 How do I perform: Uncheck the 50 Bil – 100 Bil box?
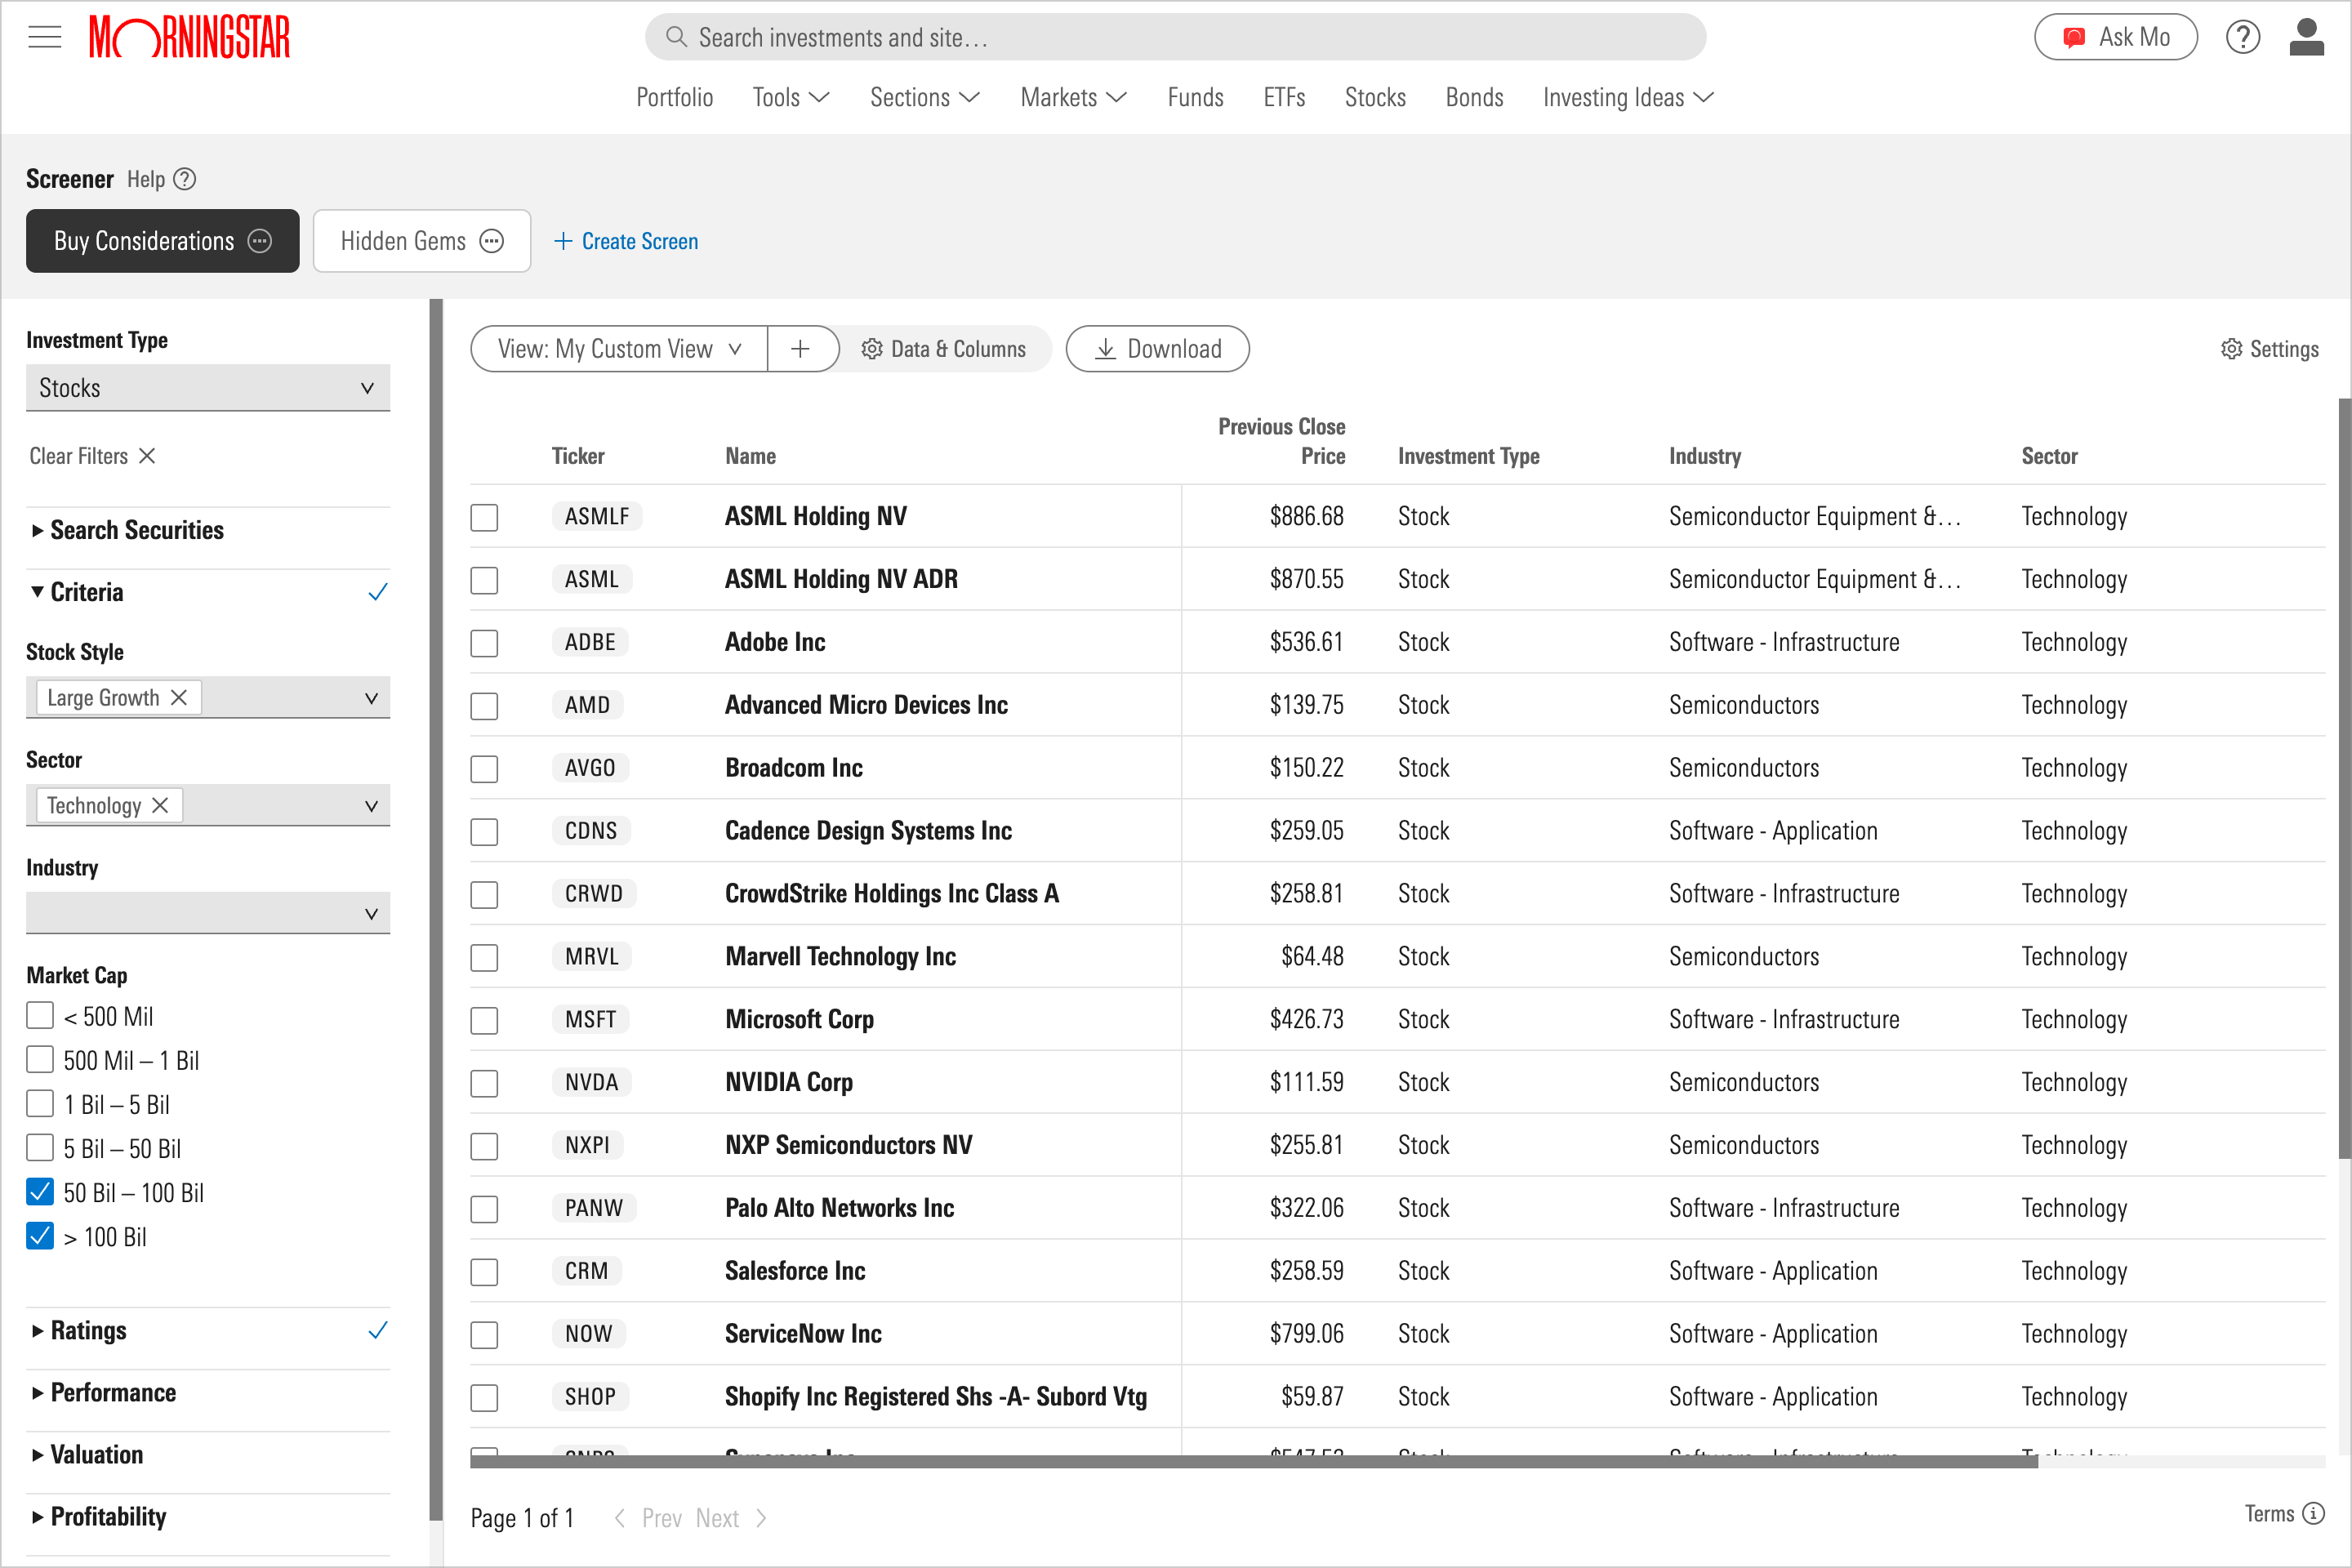click(x=40, y=1191)
